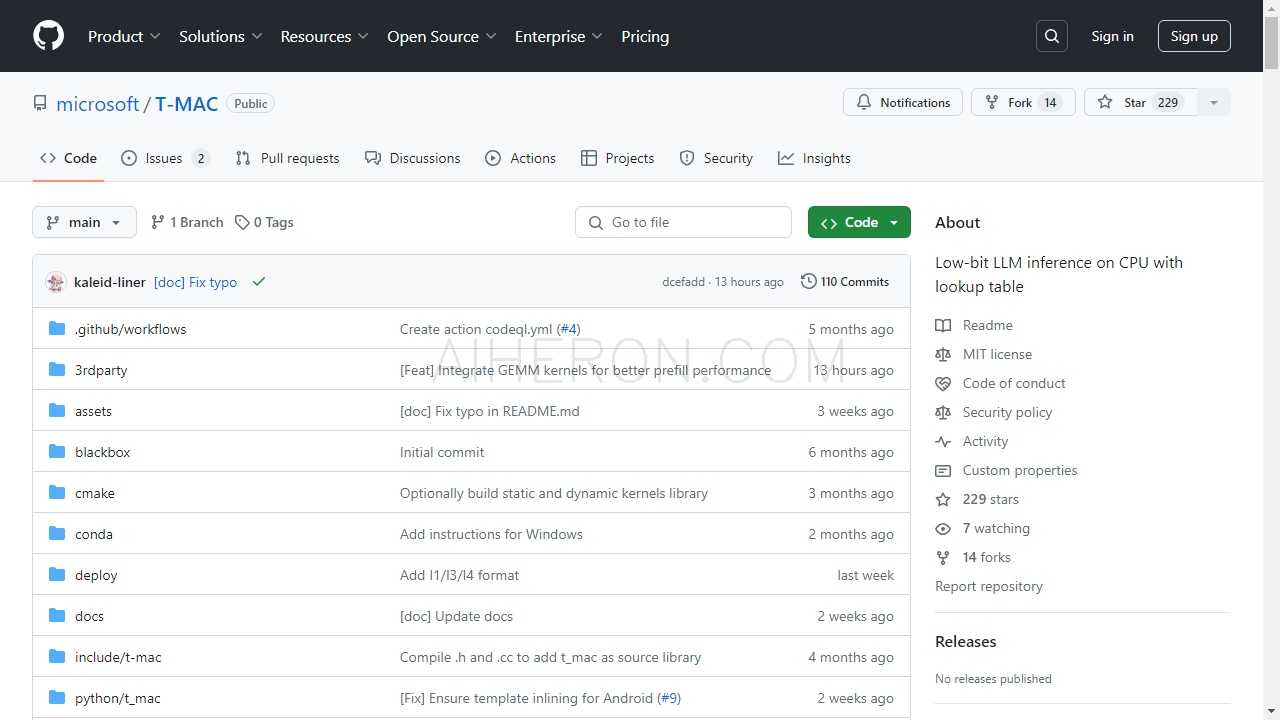The height and width of the screenshot is (720, 1280).
Task: Click the Code of conduct heart icon
Action: pyautogui.click(x=943, y=383)
